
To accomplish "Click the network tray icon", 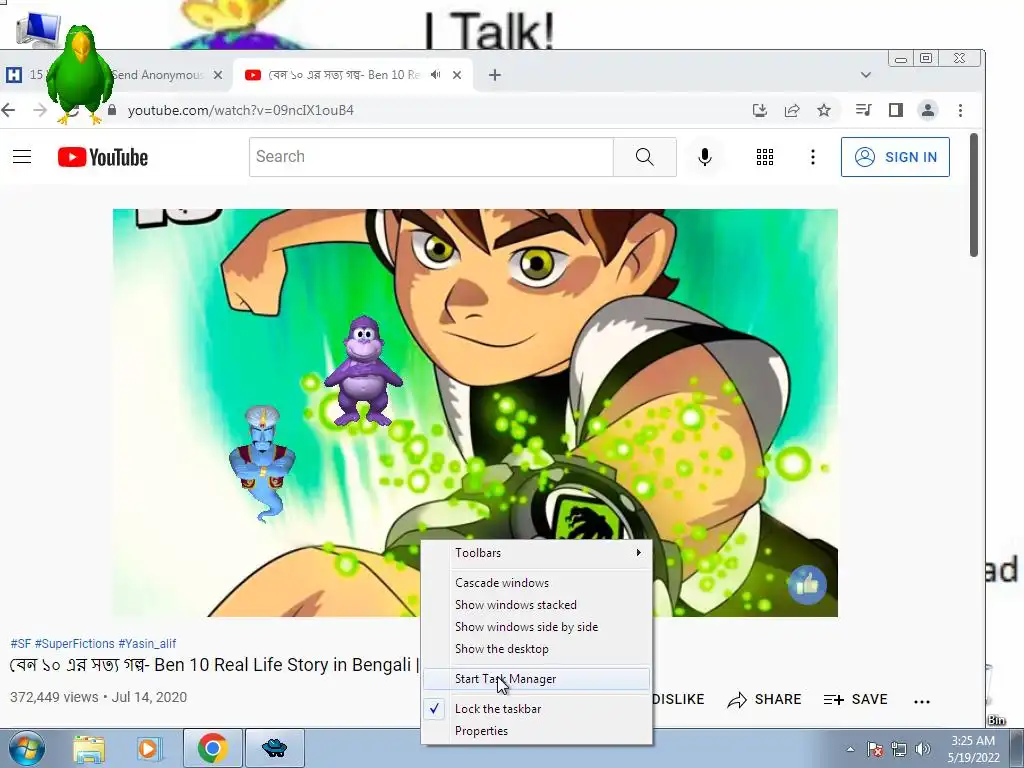I will click(x=899, y=749).
